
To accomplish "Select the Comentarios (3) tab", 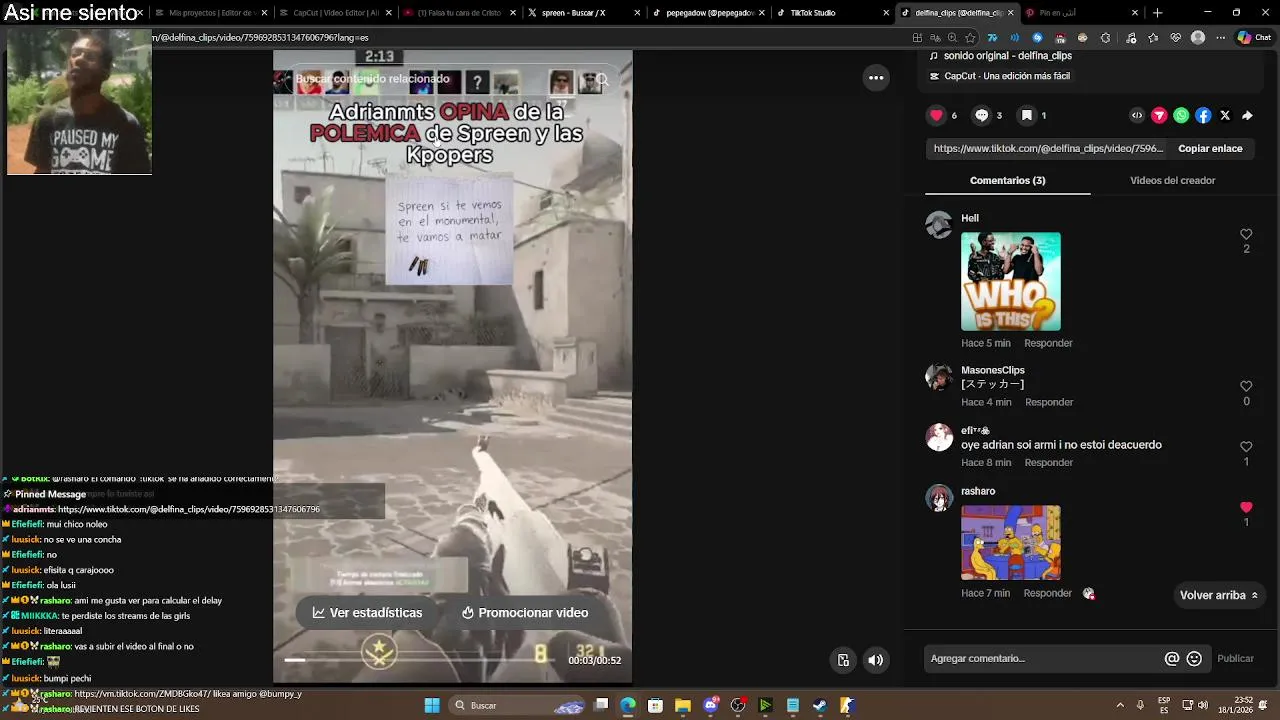I will click(1008, 181).
